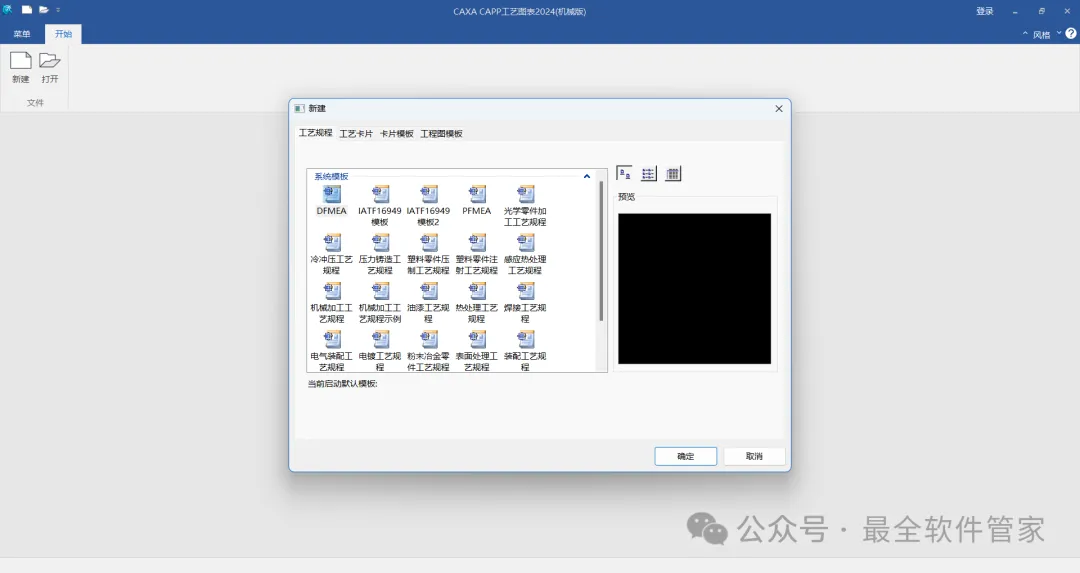The image size is (1080, 573).
Task: Collapse the 系统模板 group
Action: 587,176
